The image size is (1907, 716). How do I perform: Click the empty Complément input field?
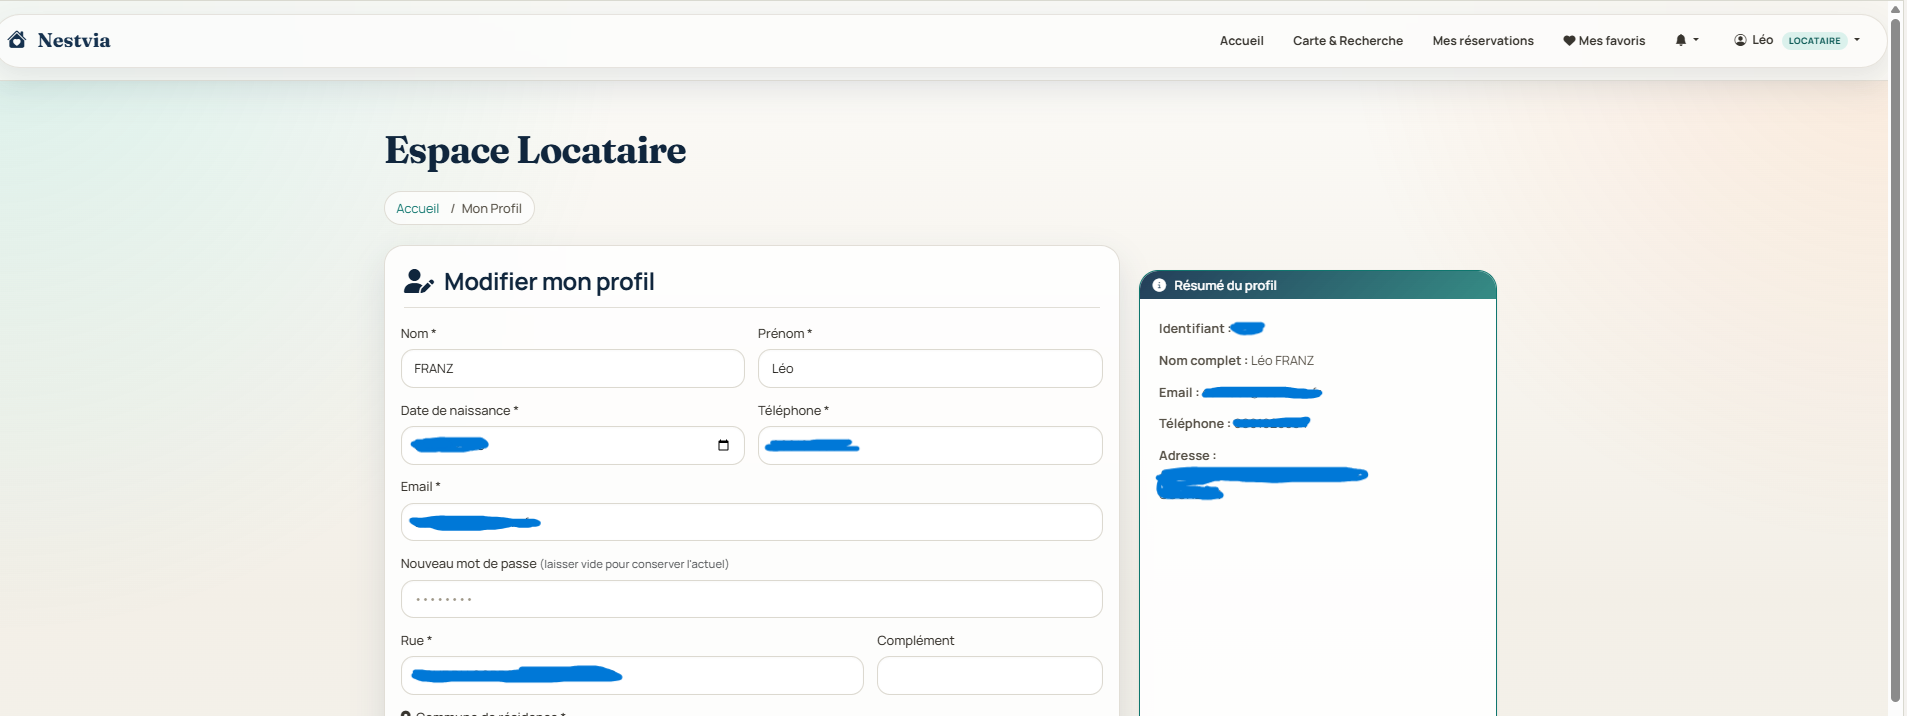tap(989, 675)
